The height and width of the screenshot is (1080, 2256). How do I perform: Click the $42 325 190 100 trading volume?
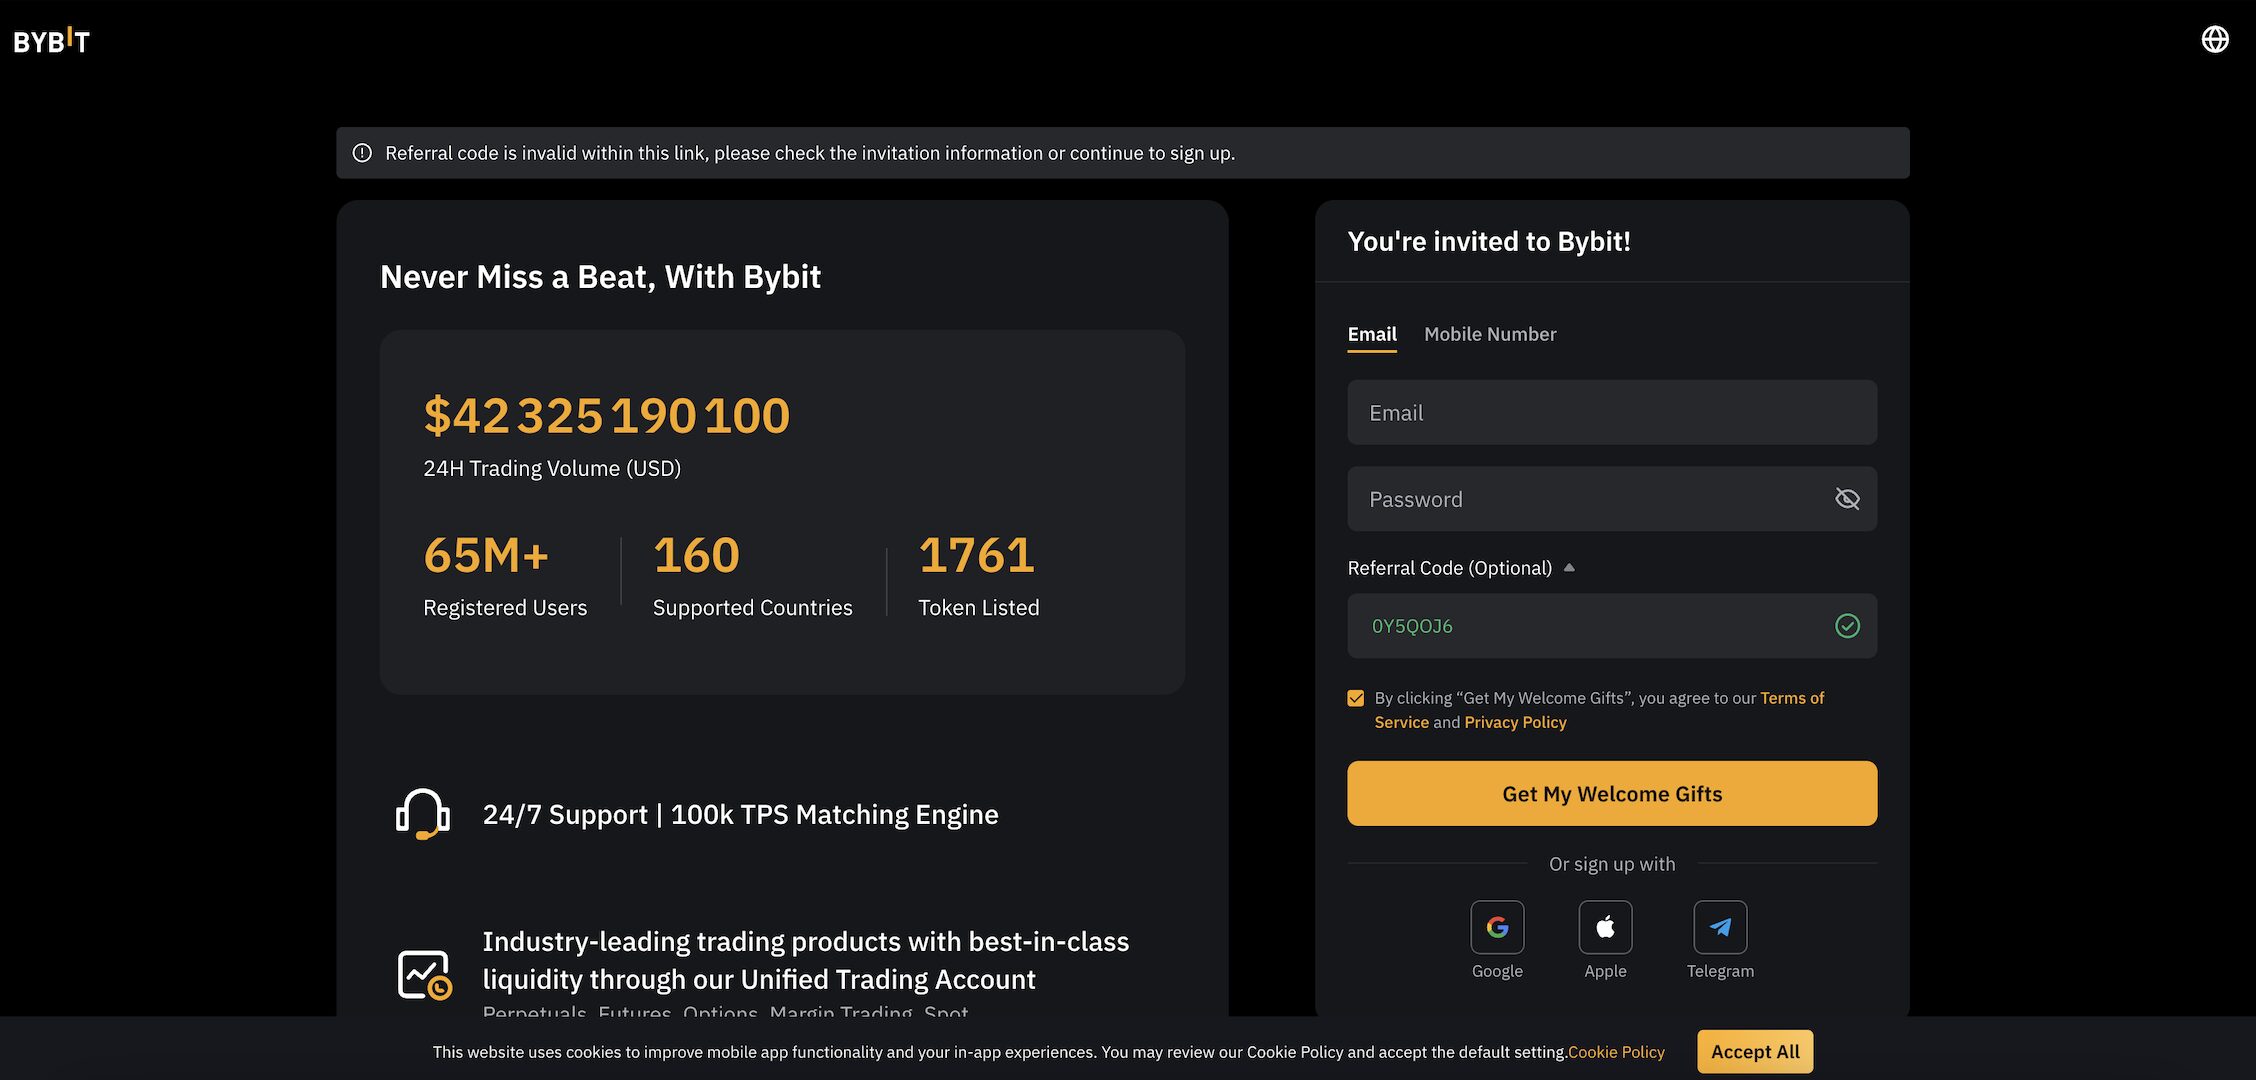coord(607,415)
